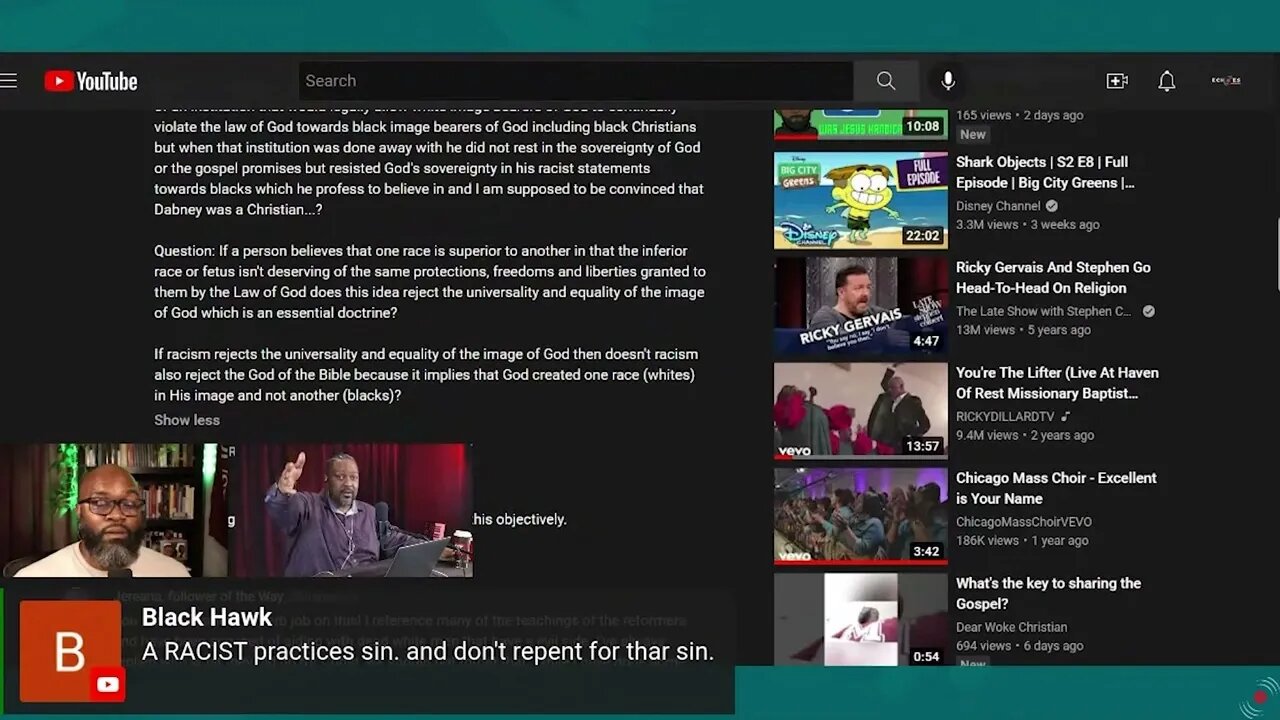Visit RICKYDILLARDTV channel link

click(1005, 416)
